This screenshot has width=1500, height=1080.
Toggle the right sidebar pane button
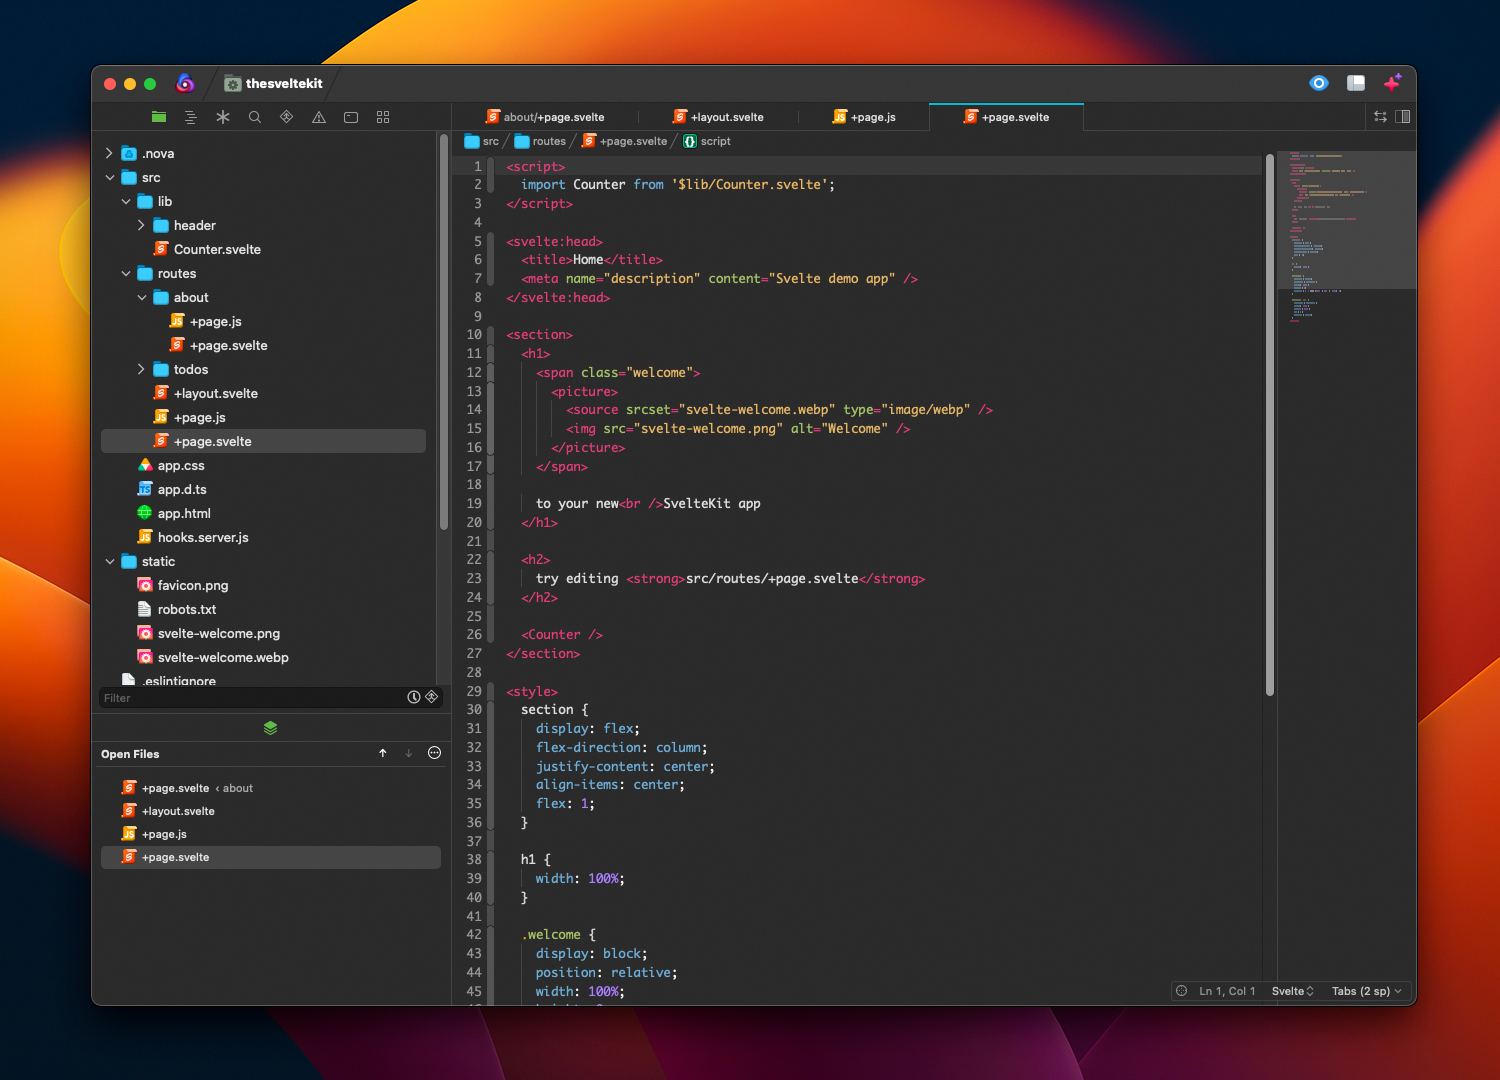tap(1403, 117)
